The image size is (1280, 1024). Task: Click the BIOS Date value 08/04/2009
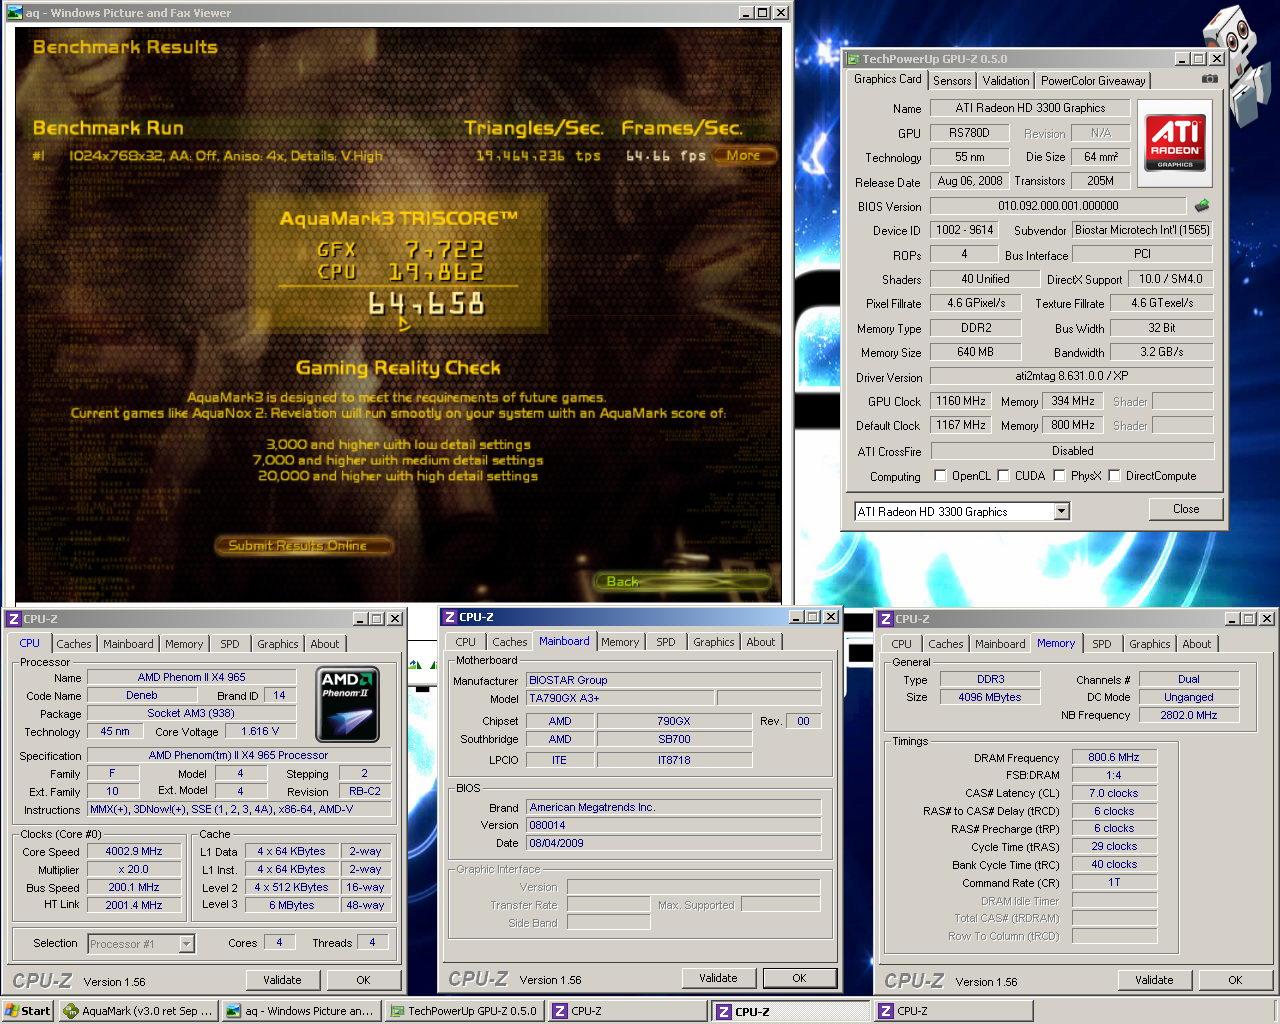[673, 843]
